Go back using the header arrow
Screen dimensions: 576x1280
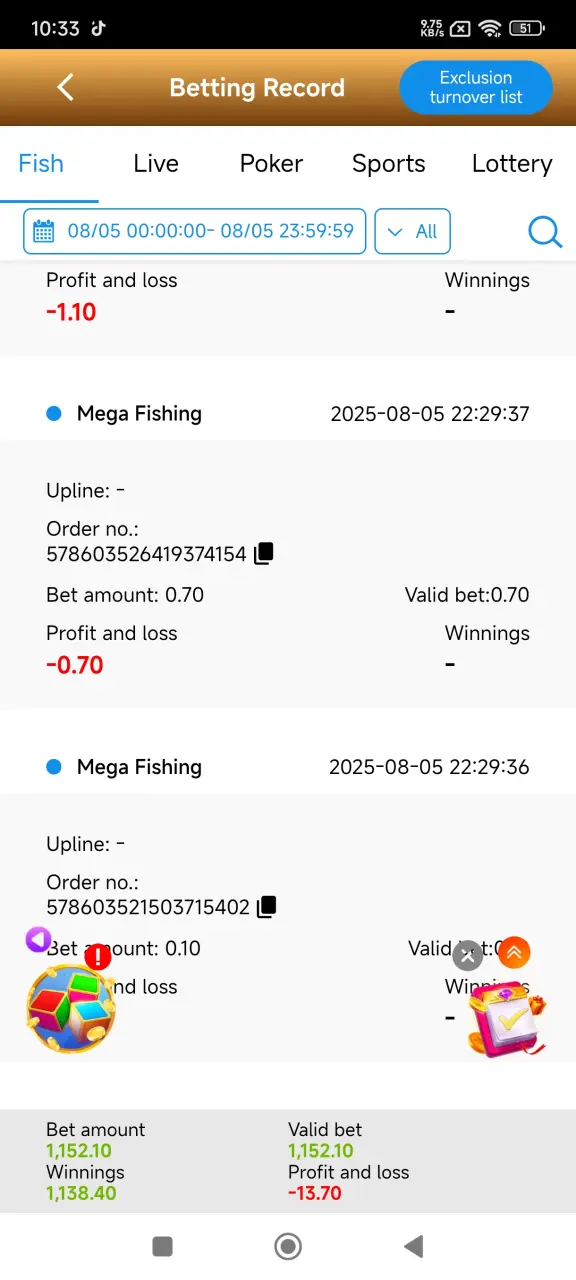66,87
